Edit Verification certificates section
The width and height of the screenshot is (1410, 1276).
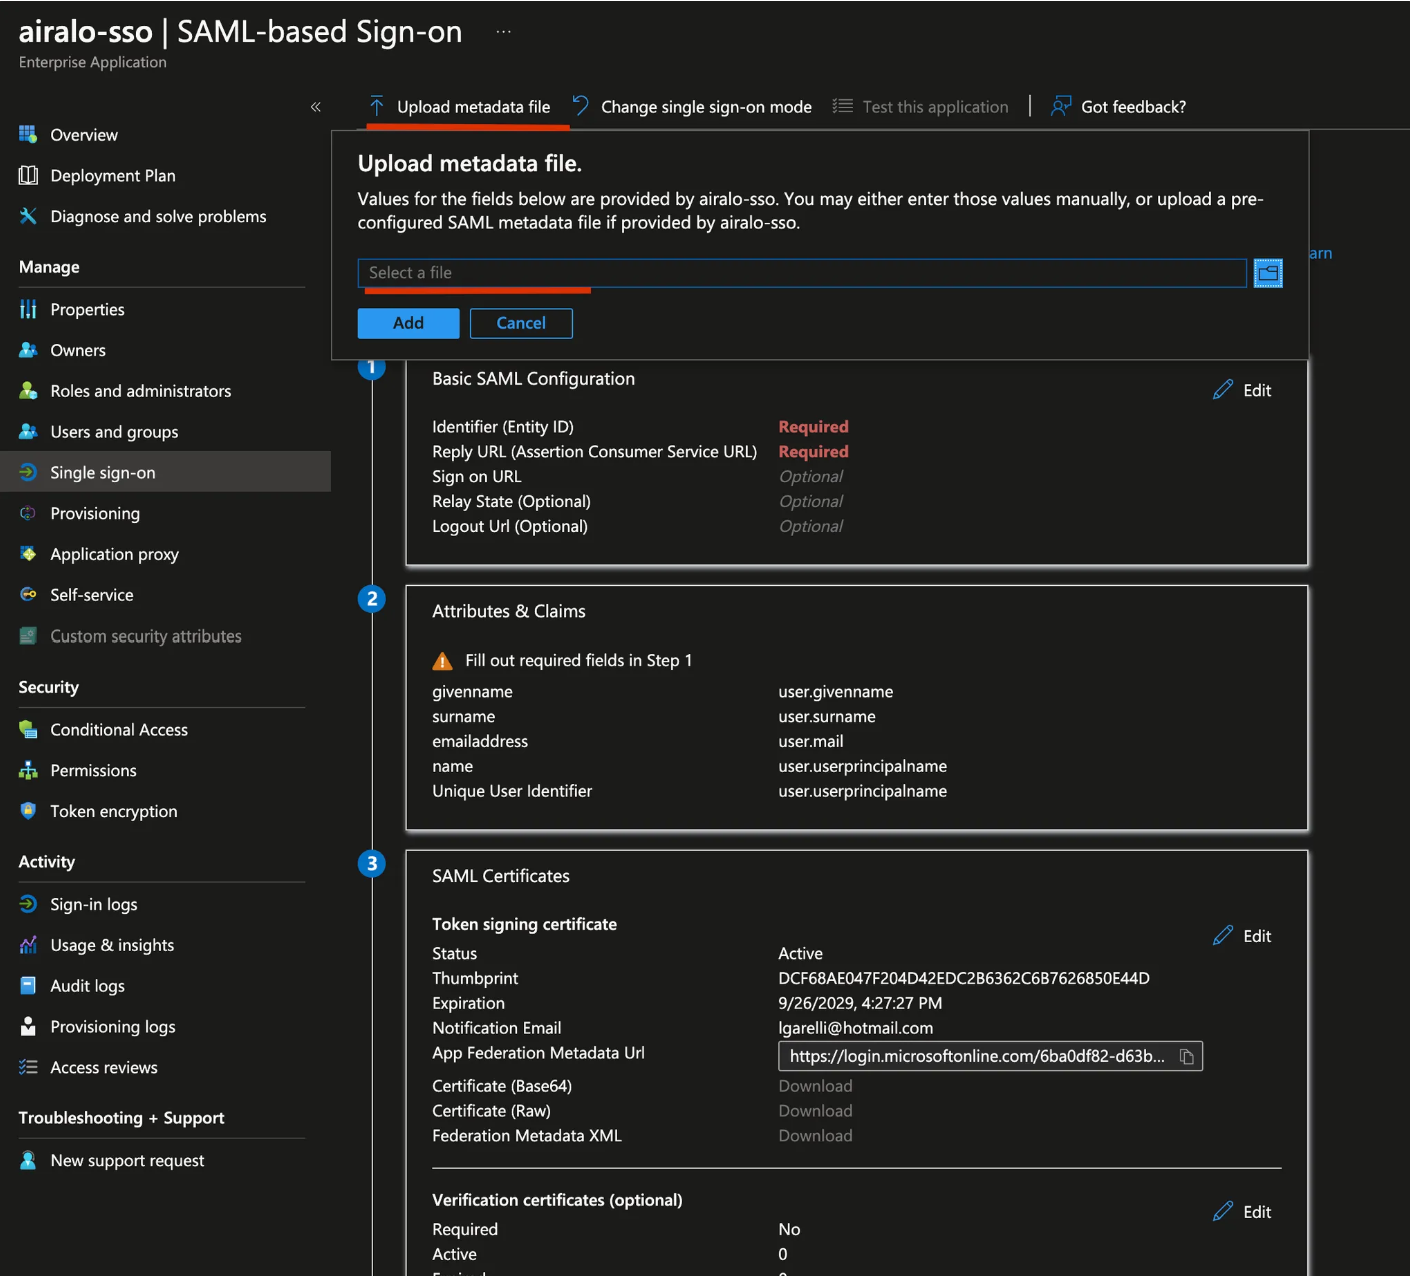click(1242, 1212)
